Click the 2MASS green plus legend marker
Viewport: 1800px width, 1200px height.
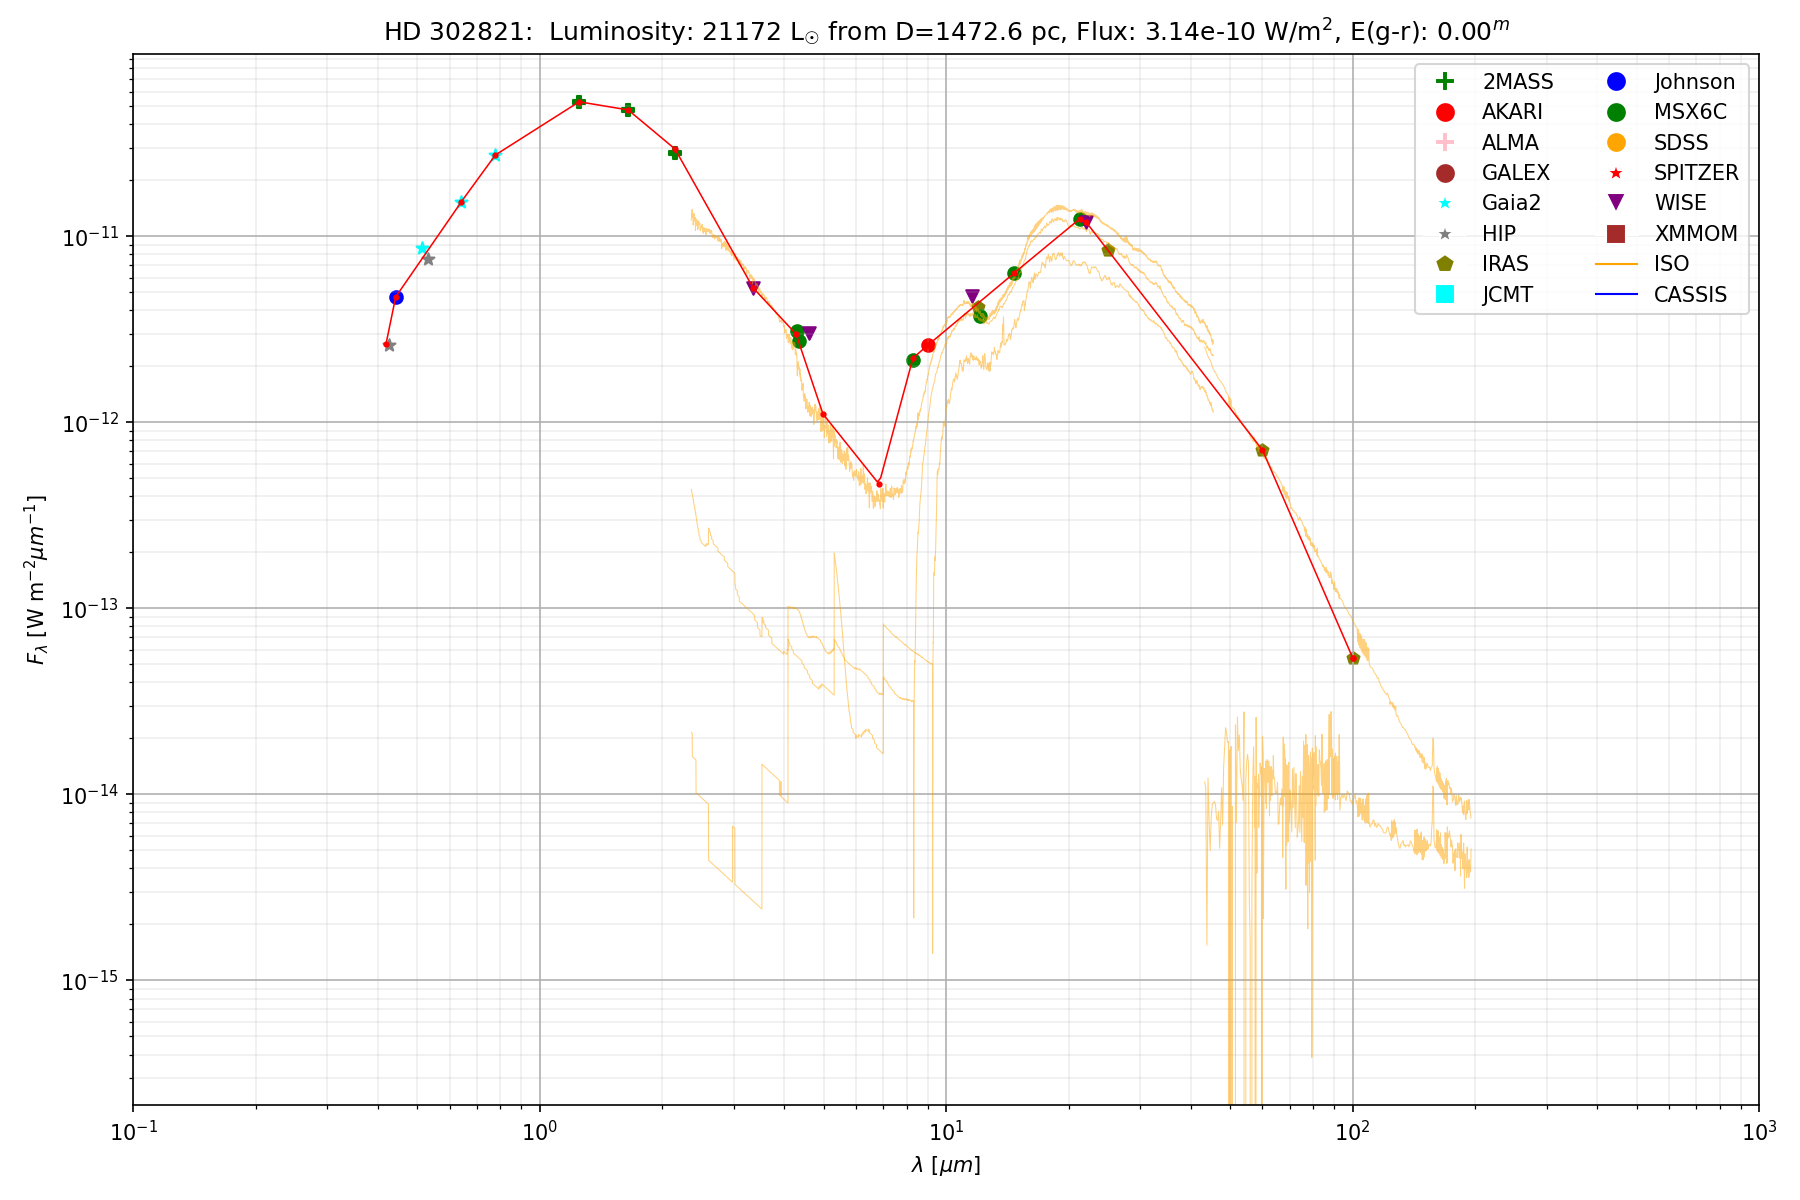1444,82
